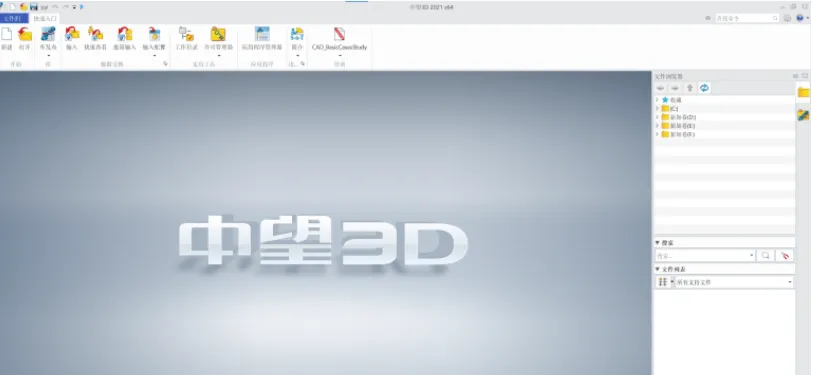The width and height of the screenshot is (813, 375).
Task: Open the folder tab on right sidebar
Action: click(x=803, y=92)
